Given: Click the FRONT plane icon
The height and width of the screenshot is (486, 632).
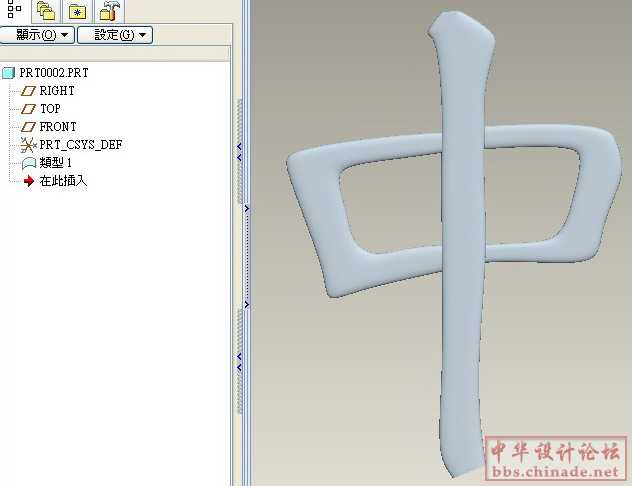Looking at the screenshot, I should (28, 127).
